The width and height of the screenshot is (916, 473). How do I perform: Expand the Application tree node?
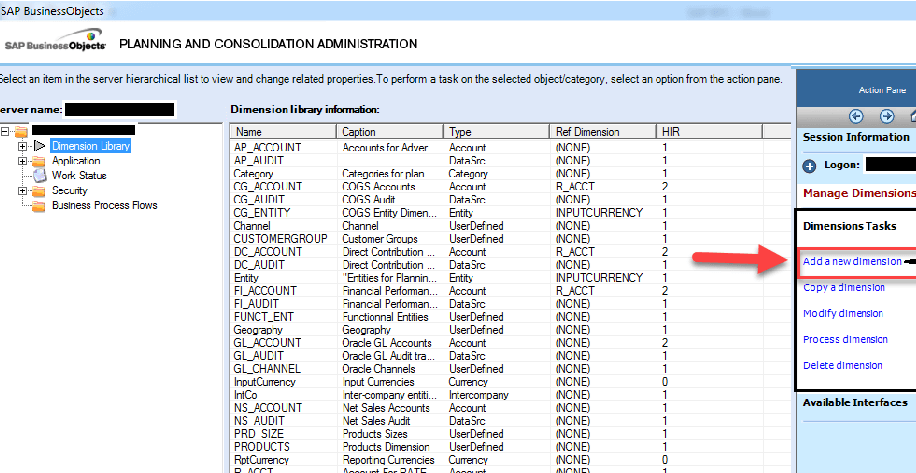(22, 160)
